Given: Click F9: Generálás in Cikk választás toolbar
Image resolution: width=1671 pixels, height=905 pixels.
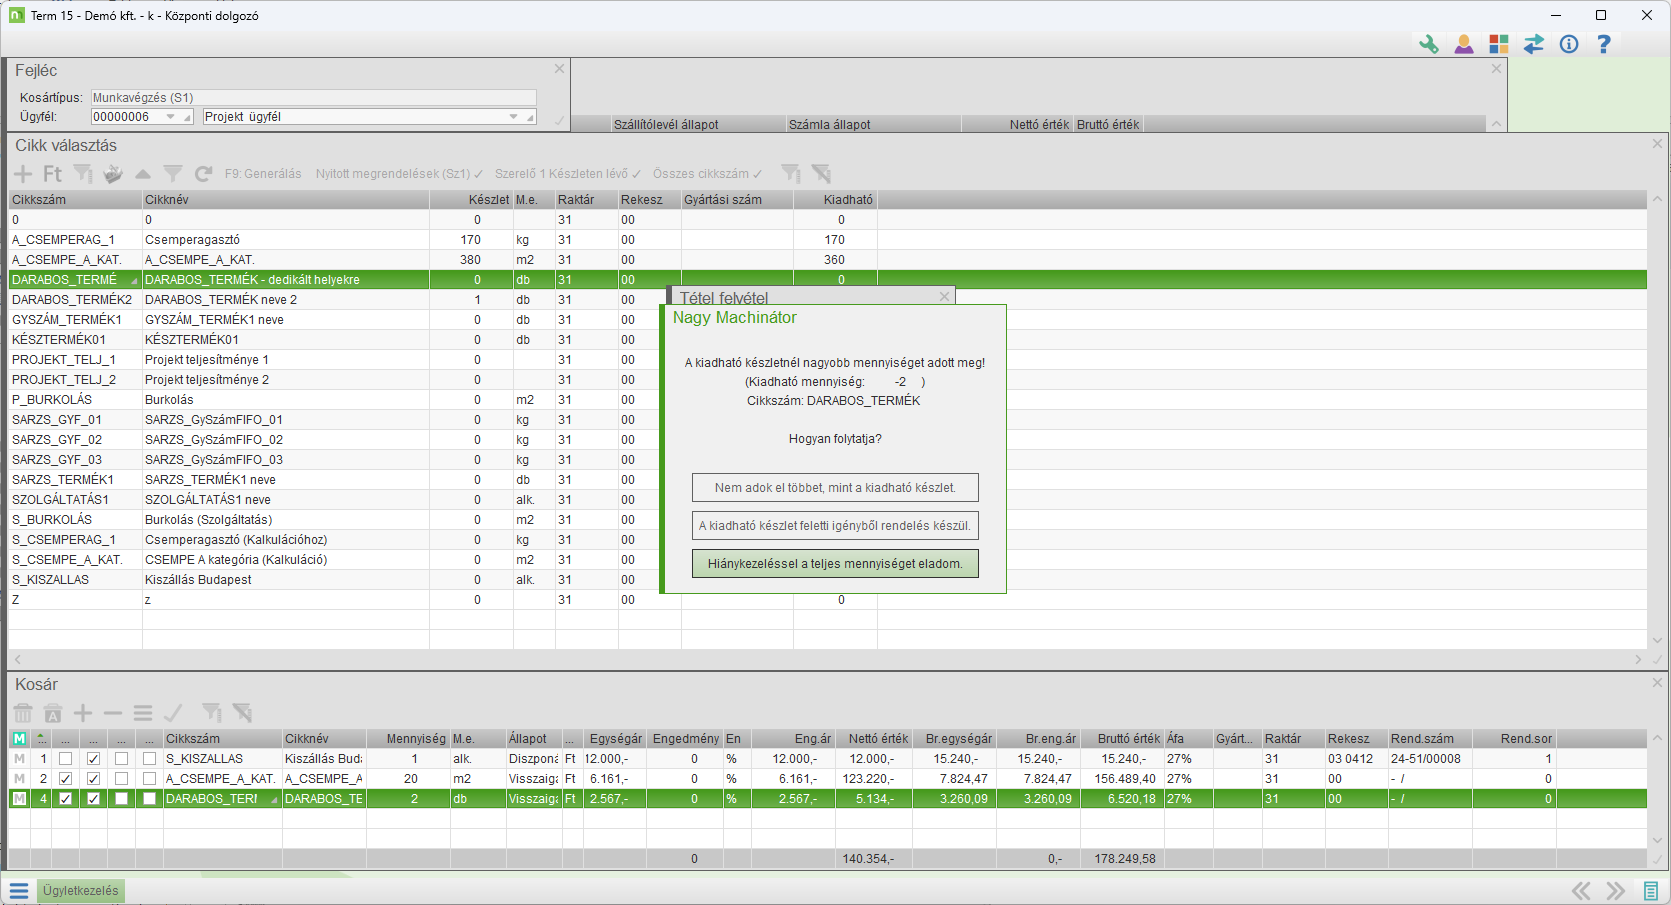Looking at the screenshot, I should pyautogui.click(x=263, y=174).
